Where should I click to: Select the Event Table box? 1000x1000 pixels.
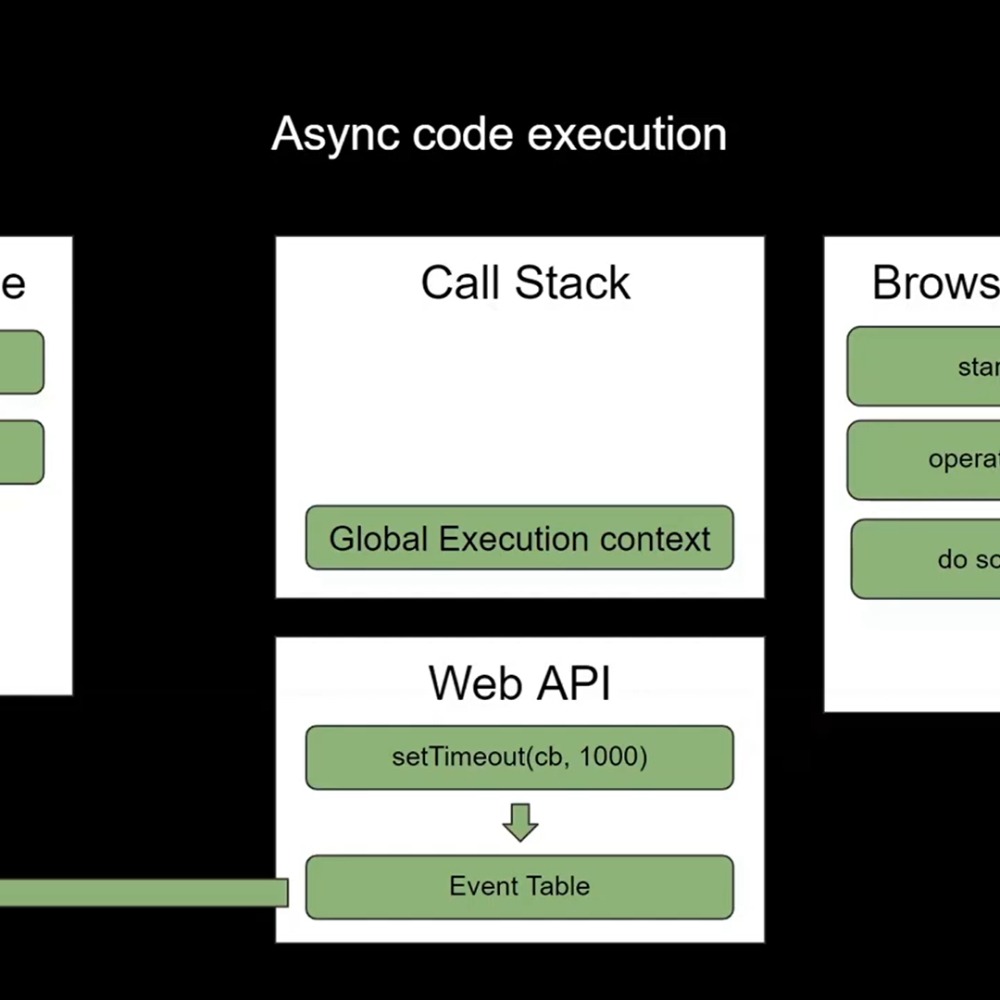click(x=520, y=887)
